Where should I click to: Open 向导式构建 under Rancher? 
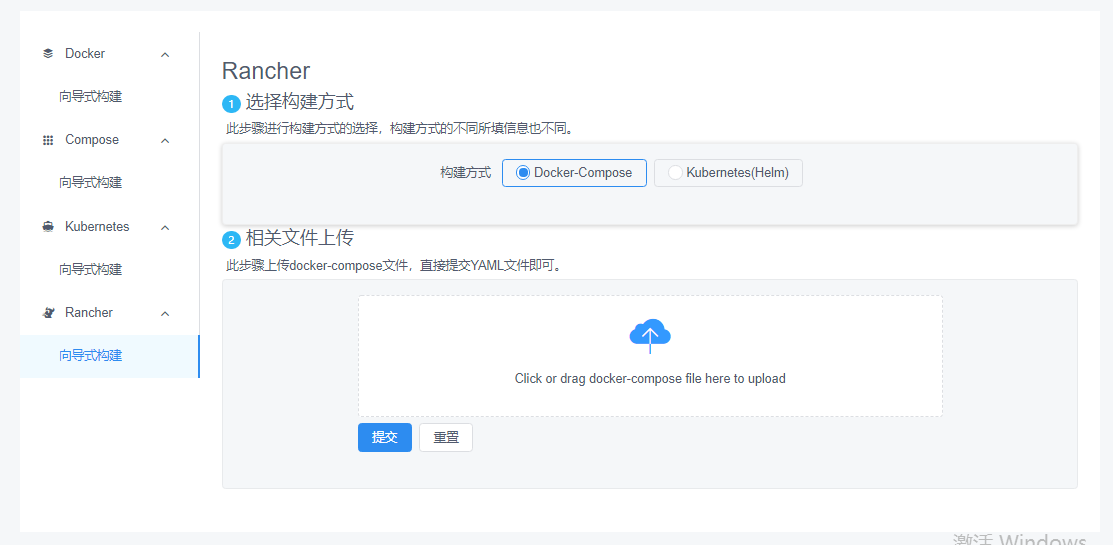(91, 356)
